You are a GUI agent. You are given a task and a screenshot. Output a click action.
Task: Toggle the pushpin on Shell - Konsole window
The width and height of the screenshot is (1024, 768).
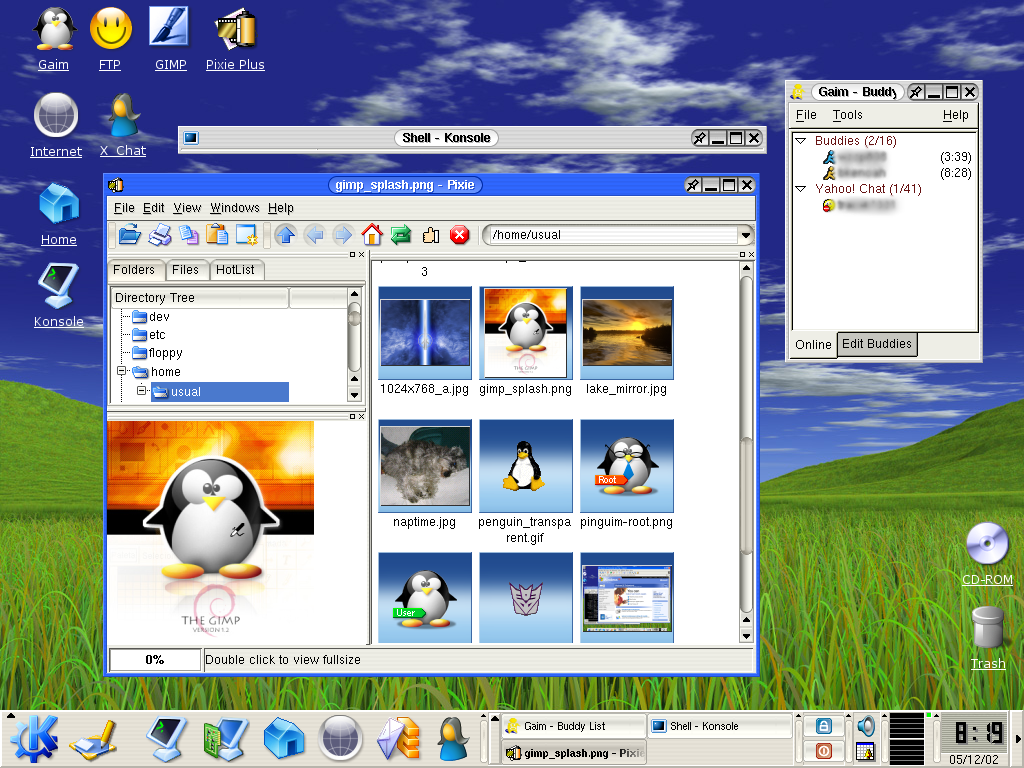699,138
